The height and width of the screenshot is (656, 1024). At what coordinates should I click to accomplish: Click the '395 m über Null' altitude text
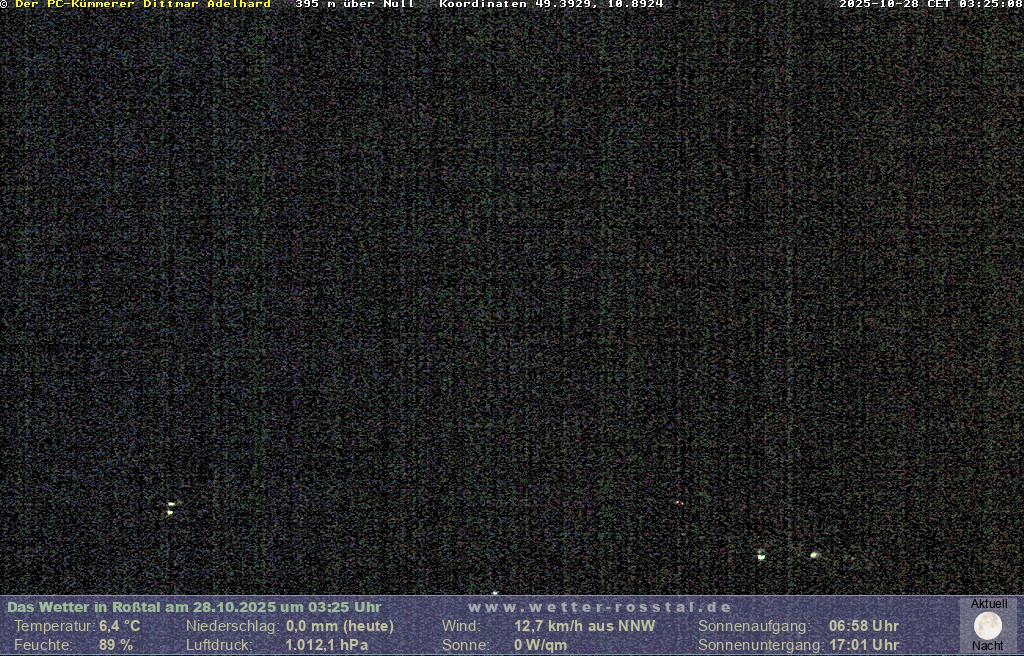tap(355, 5)
